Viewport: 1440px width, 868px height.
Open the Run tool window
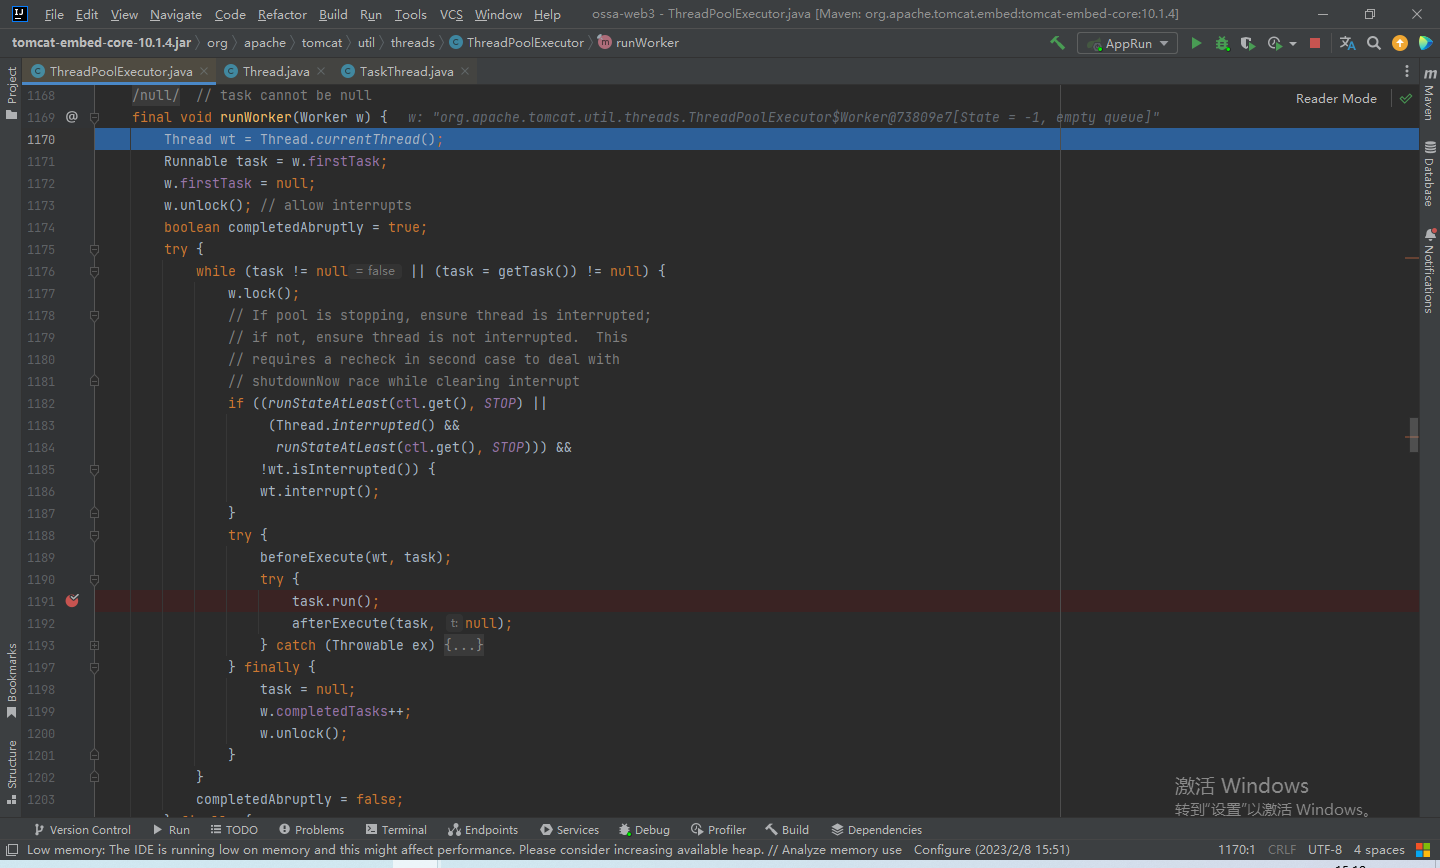(171, 829)
